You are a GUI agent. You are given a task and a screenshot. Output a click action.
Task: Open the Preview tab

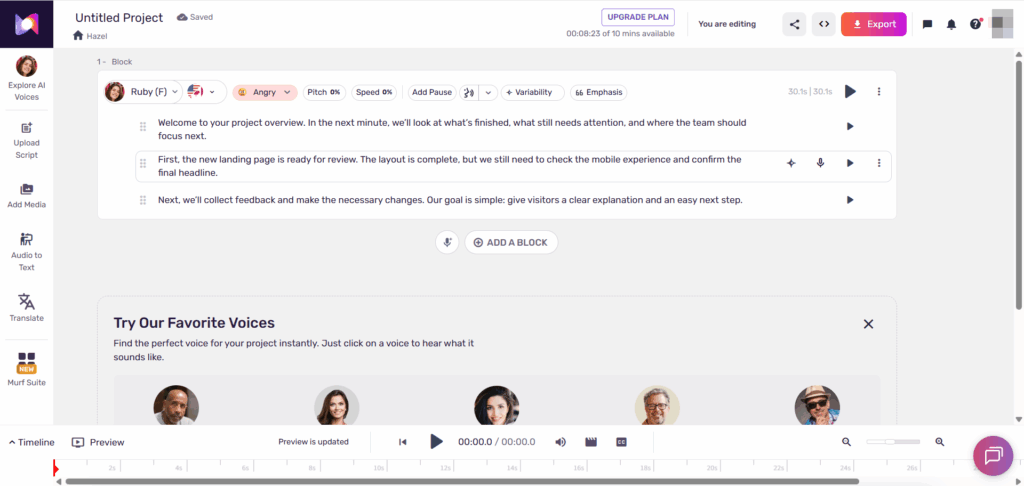(x=98, y=442)
